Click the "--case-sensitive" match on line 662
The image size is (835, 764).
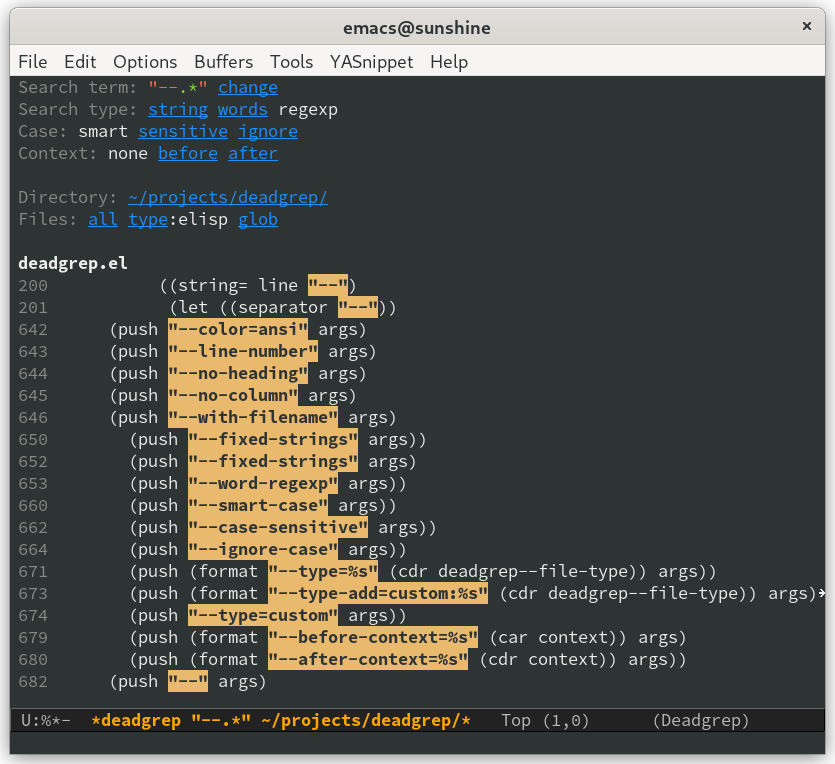(x=278, y=528)
